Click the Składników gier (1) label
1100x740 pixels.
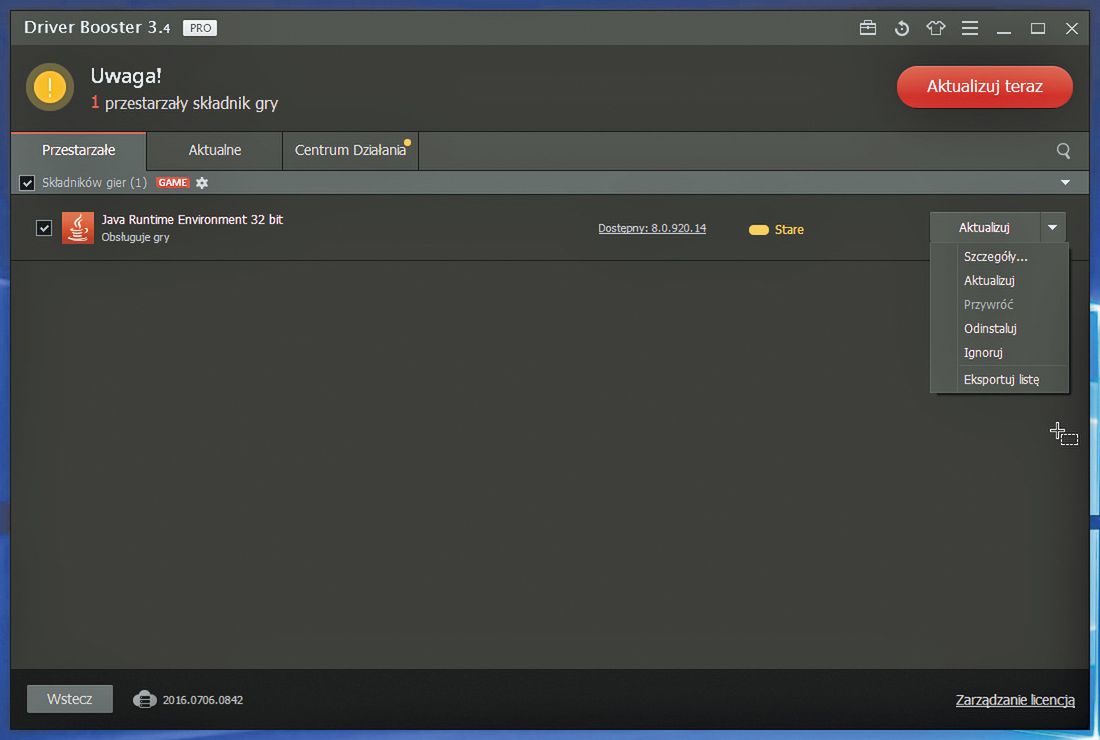tap(95, 182)
